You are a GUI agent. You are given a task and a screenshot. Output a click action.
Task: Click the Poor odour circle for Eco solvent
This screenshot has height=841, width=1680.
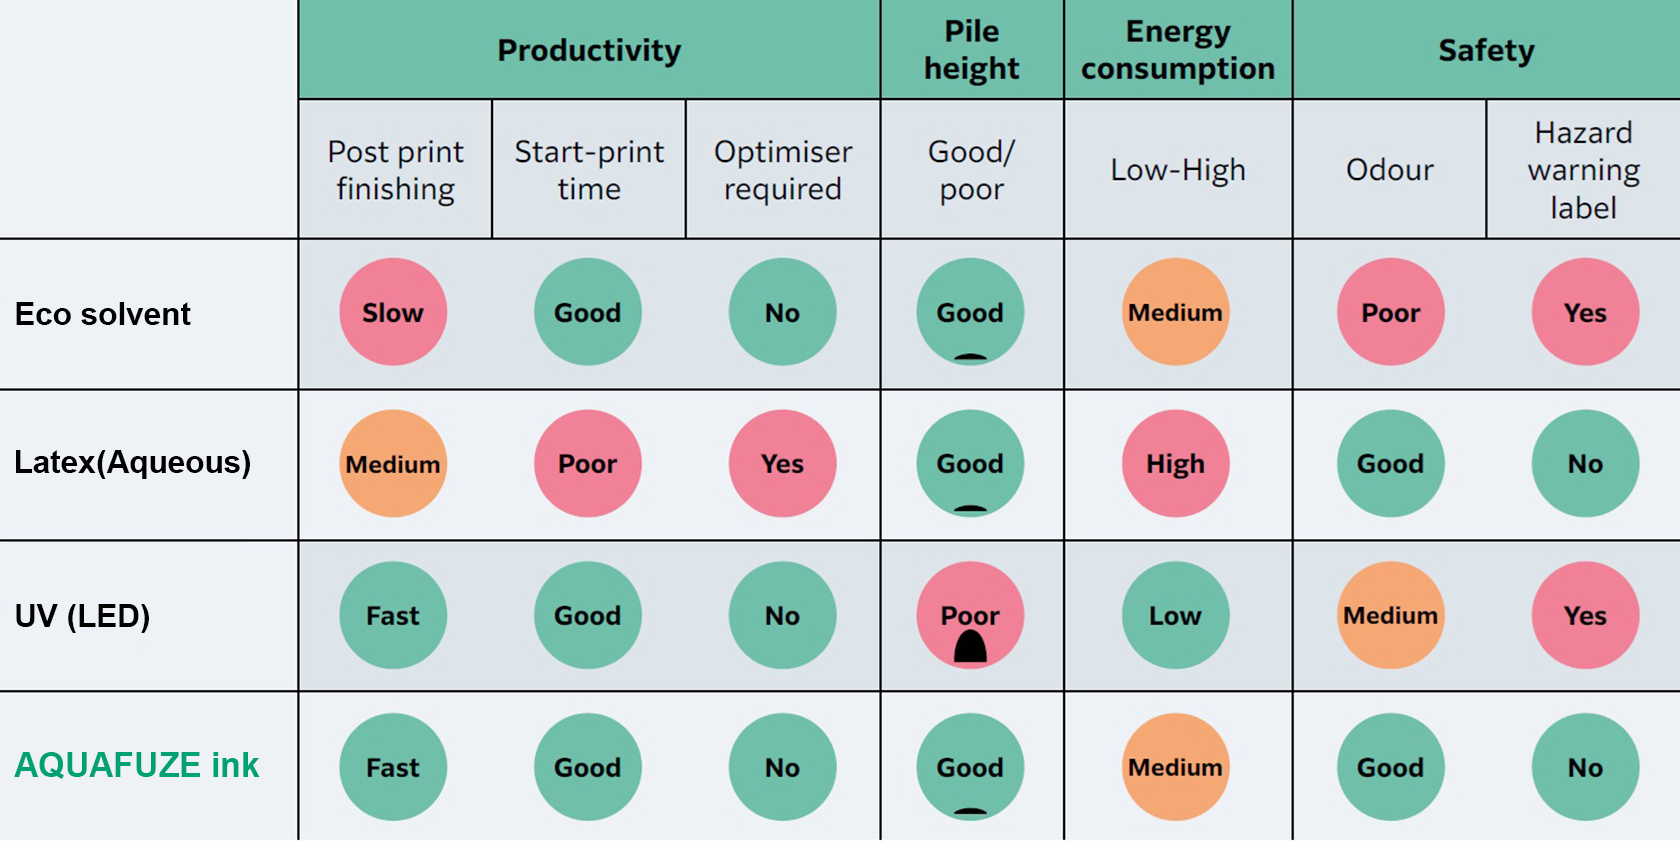[x=1390, y=312]
